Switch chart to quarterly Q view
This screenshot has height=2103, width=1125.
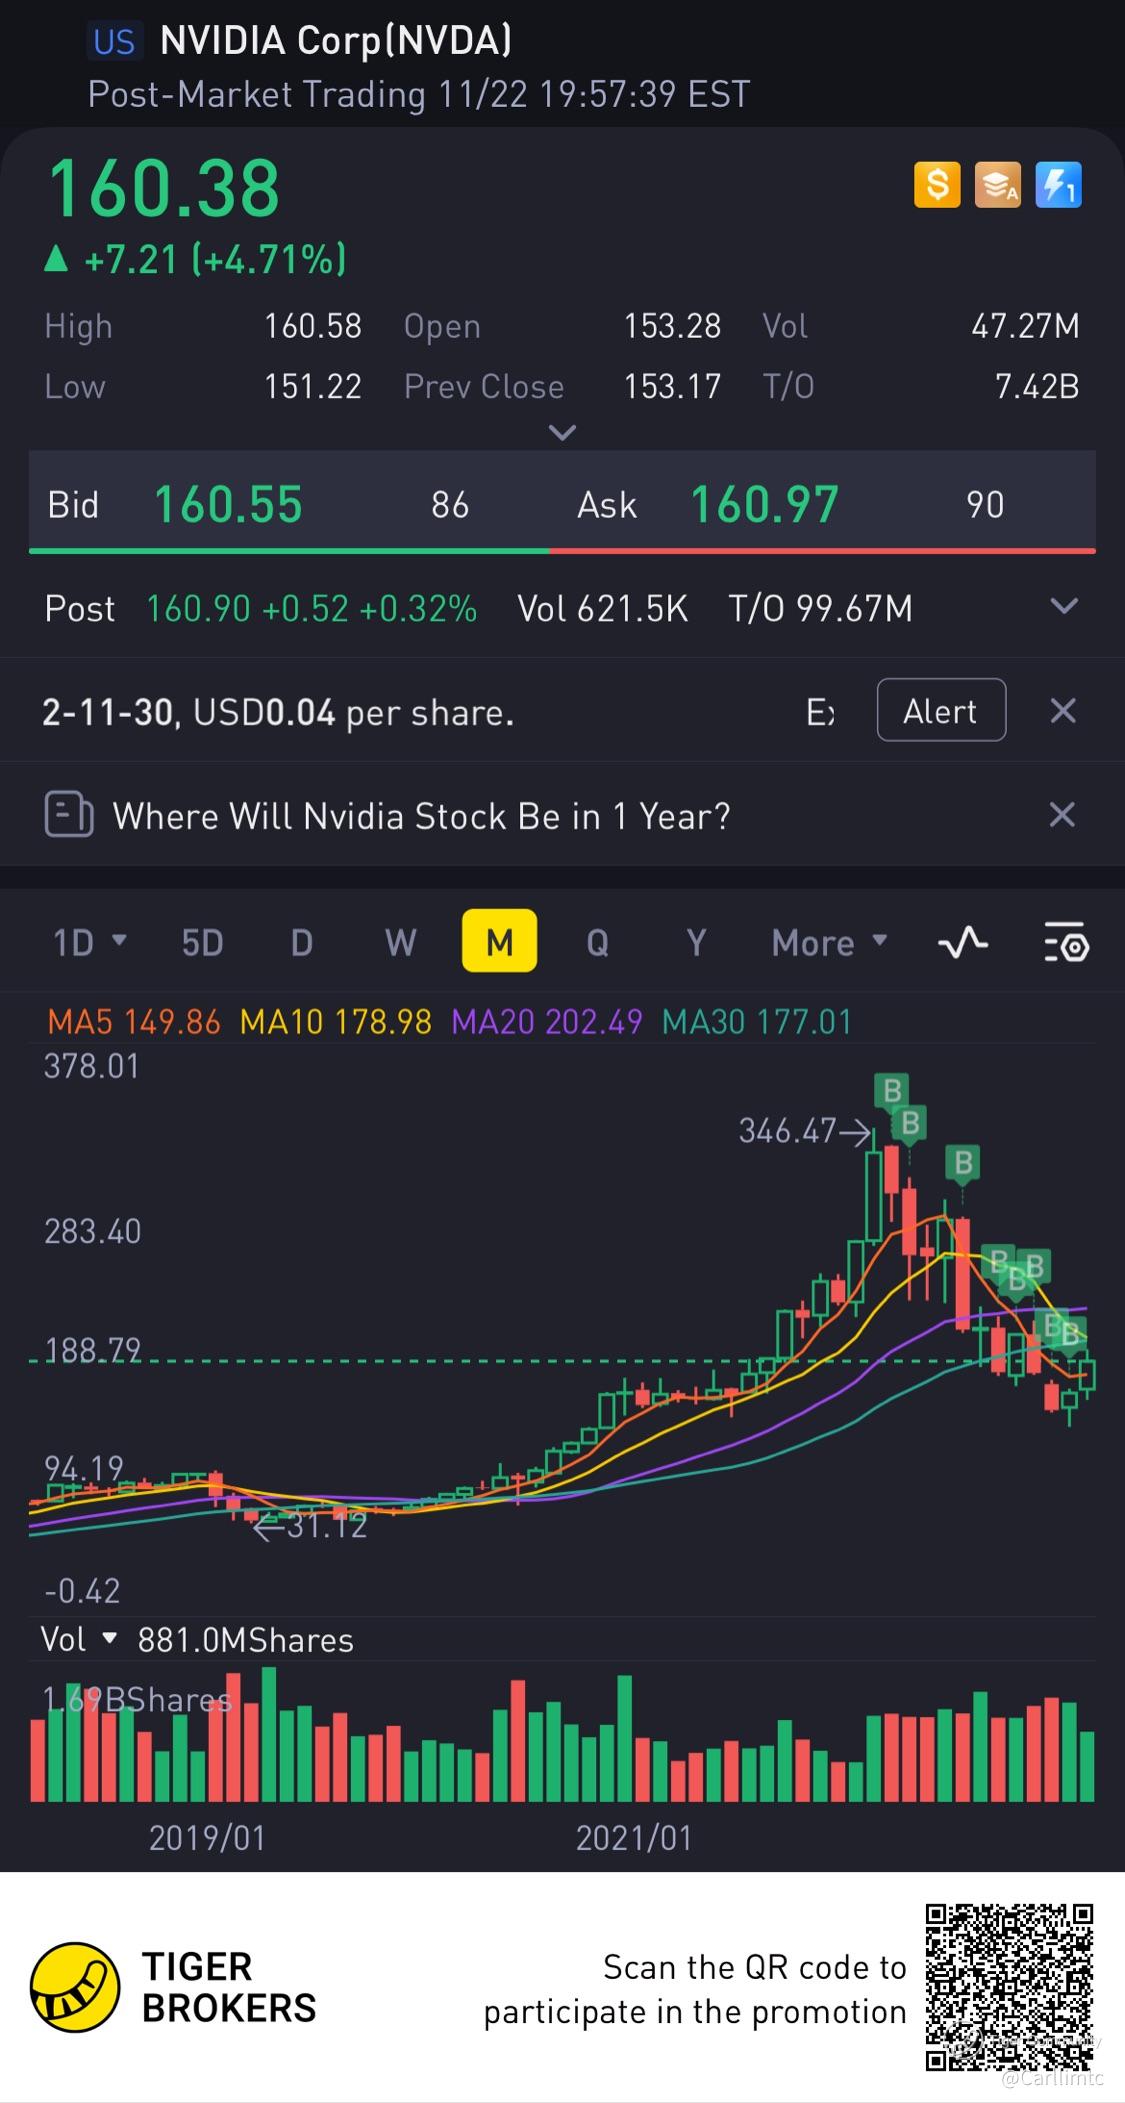click(597, 942)
